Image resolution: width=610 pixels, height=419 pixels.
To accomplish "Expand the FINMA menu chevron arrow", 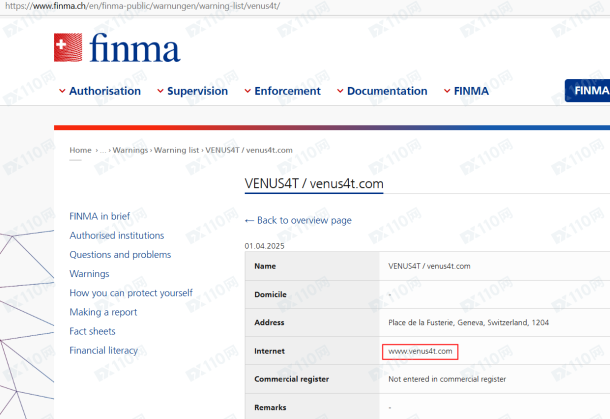I will pos(447,91).
